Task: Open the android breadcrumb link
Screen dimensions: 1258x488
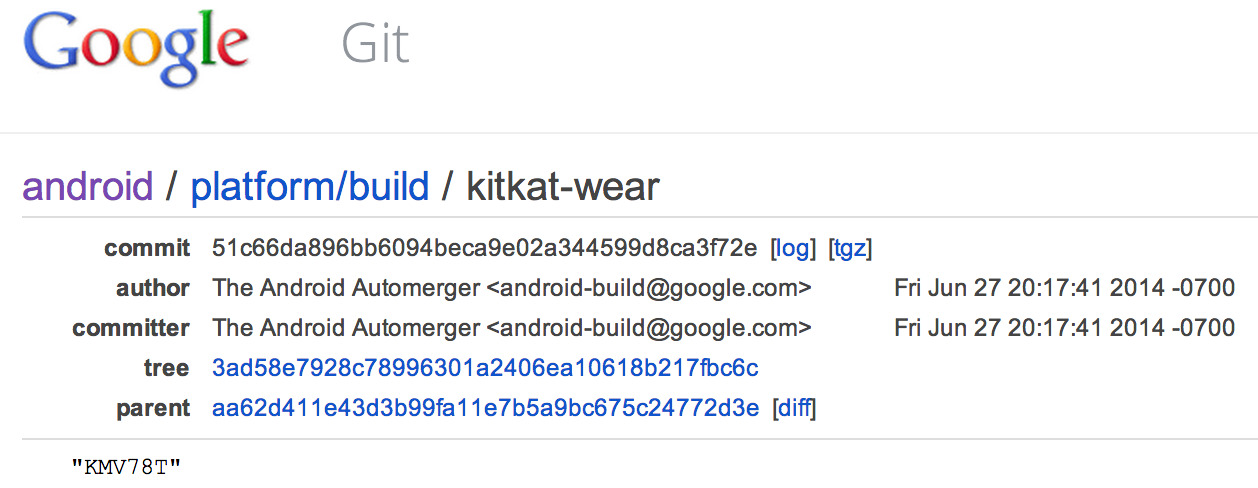Action: pos(88,187)
